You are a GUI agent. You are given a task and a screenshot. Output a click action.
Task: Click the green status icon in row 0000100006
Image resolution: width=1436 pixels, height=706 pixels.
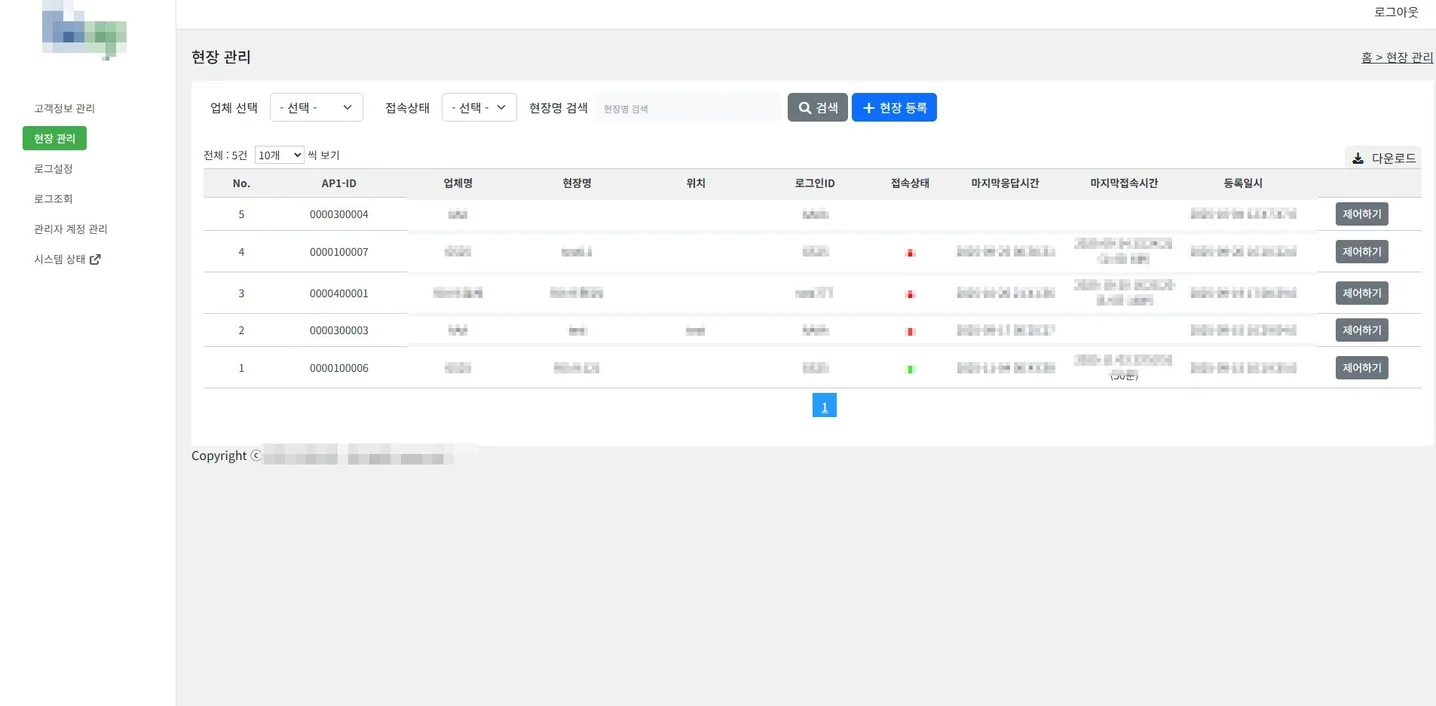910,369
